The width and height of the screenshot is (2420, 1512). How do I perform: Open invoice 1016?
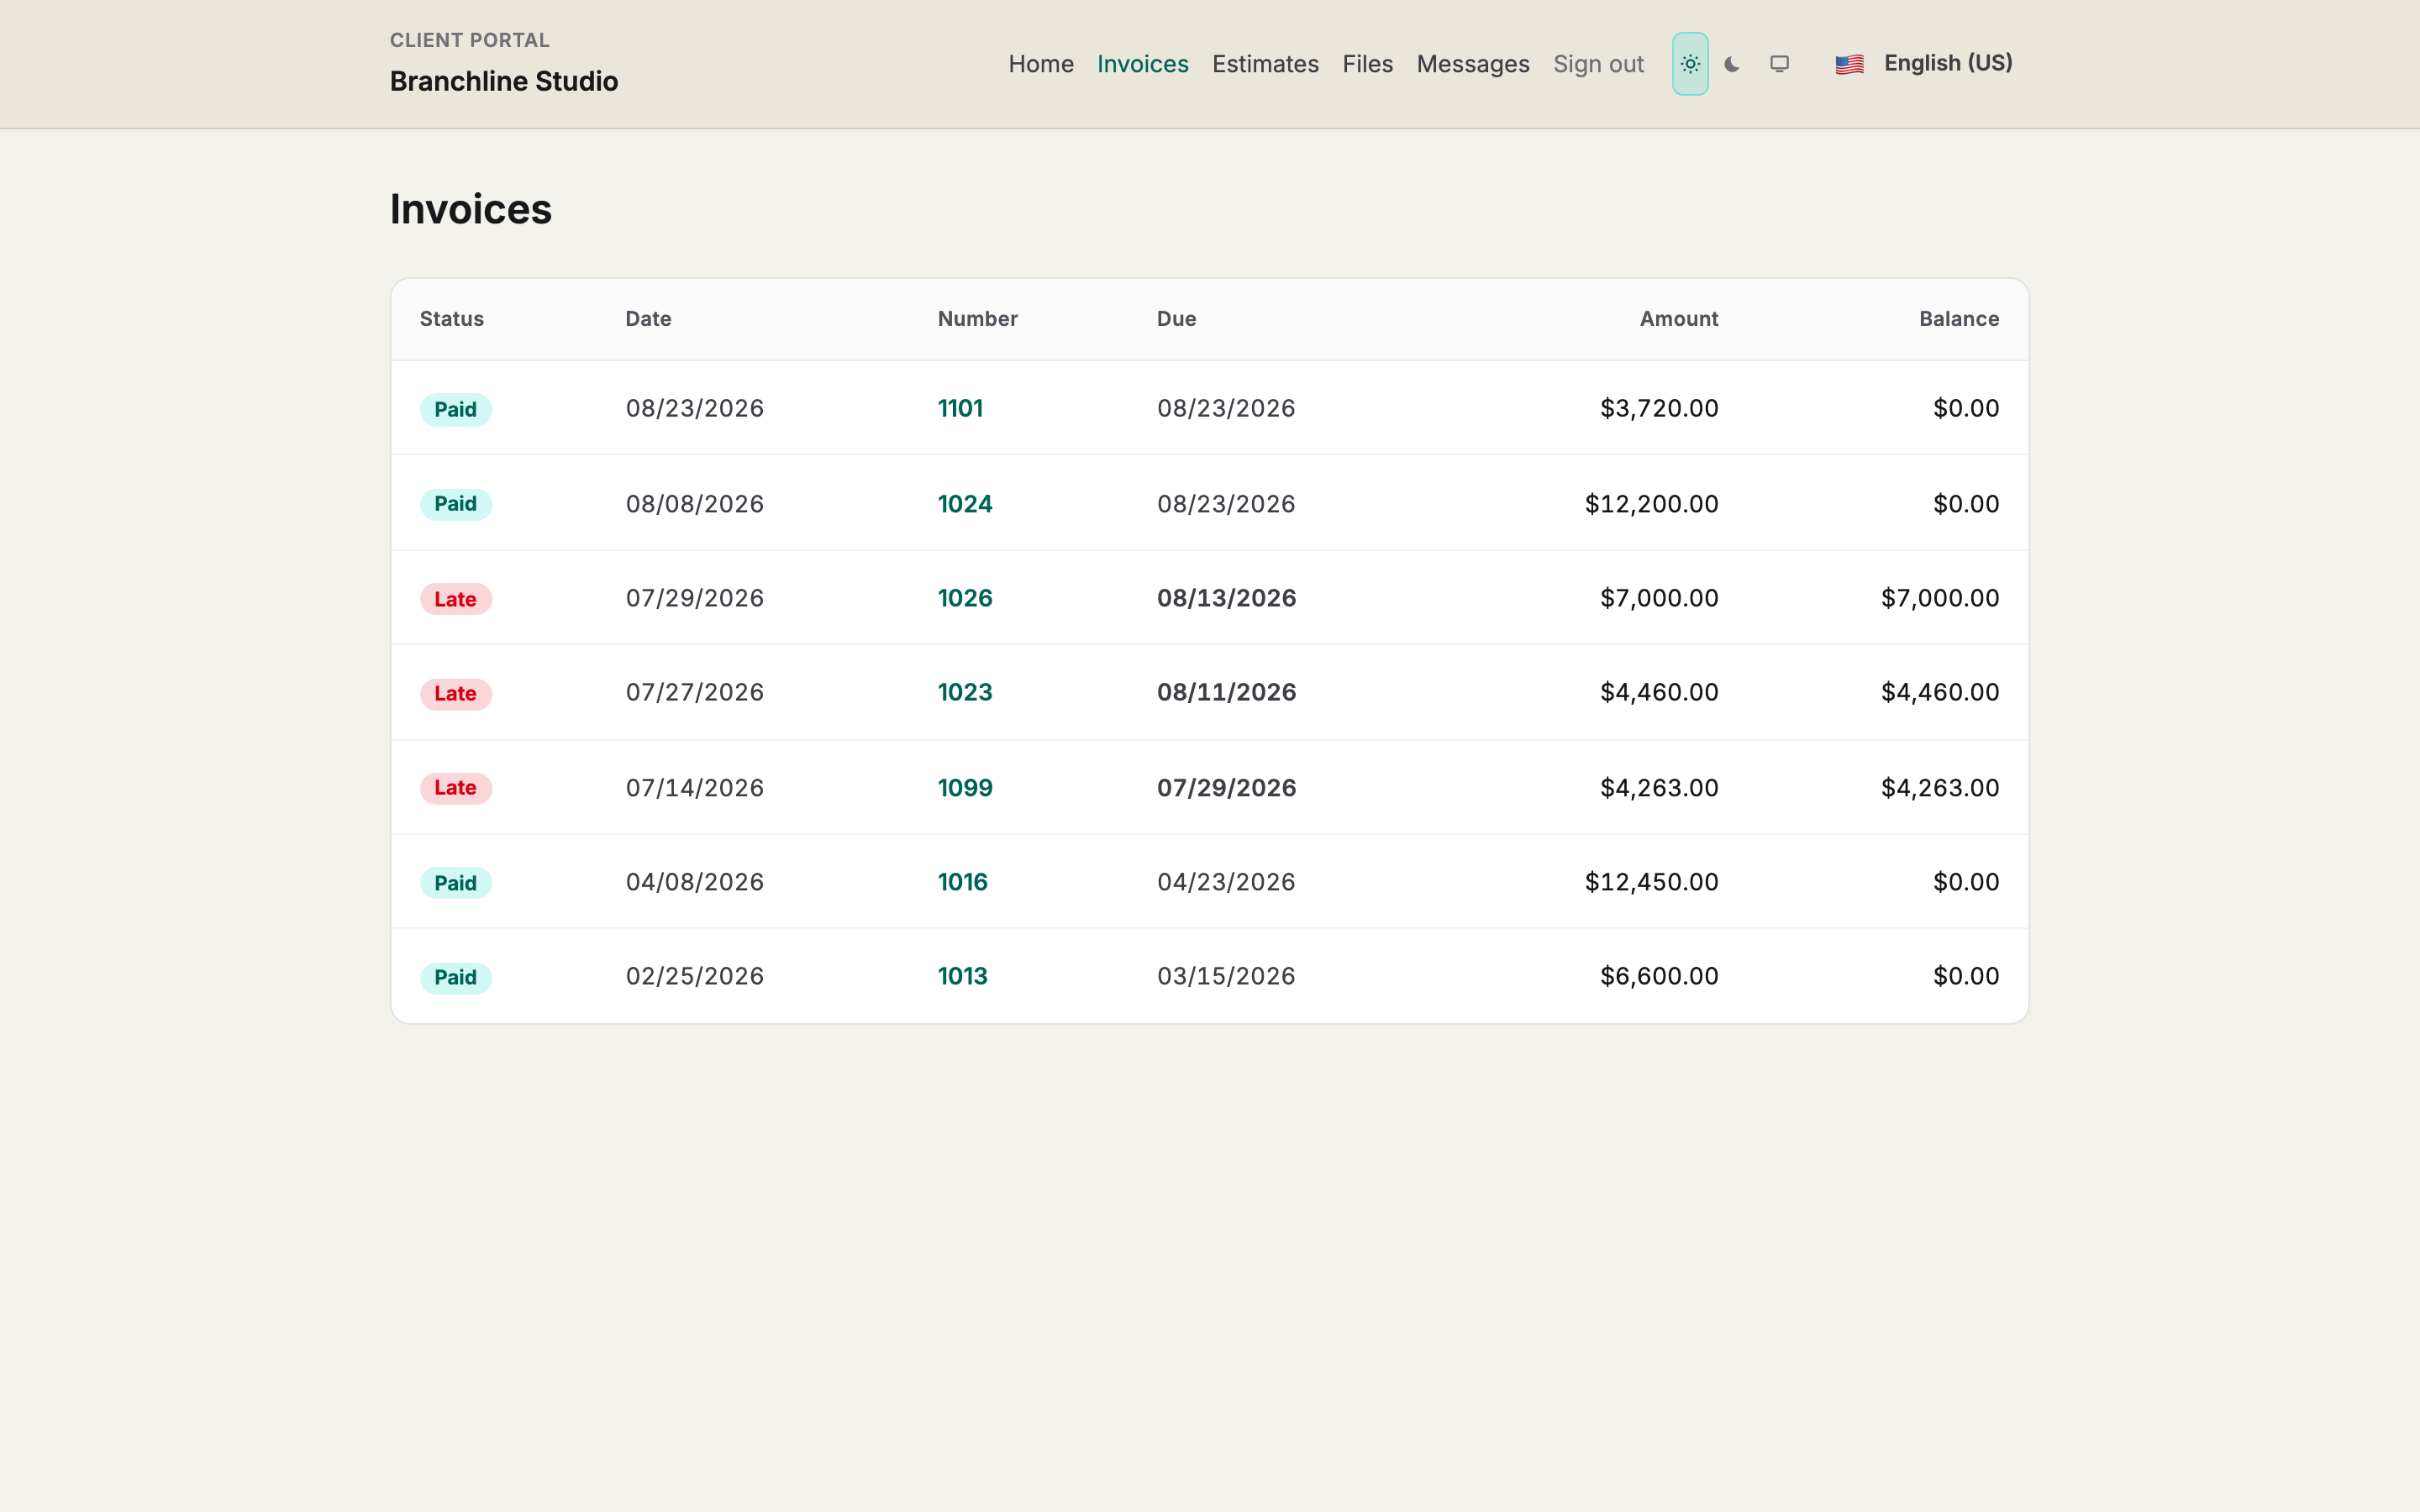coord(962,882)
